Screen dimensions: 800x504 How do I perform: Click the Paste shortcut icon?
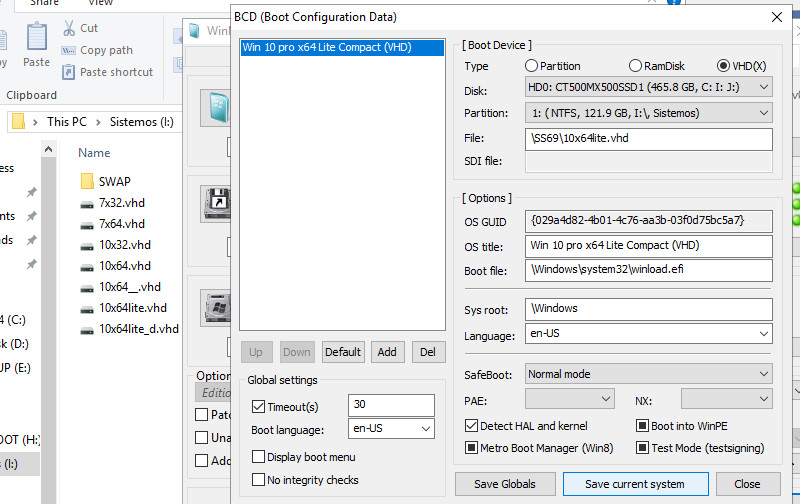pos(68,72)
